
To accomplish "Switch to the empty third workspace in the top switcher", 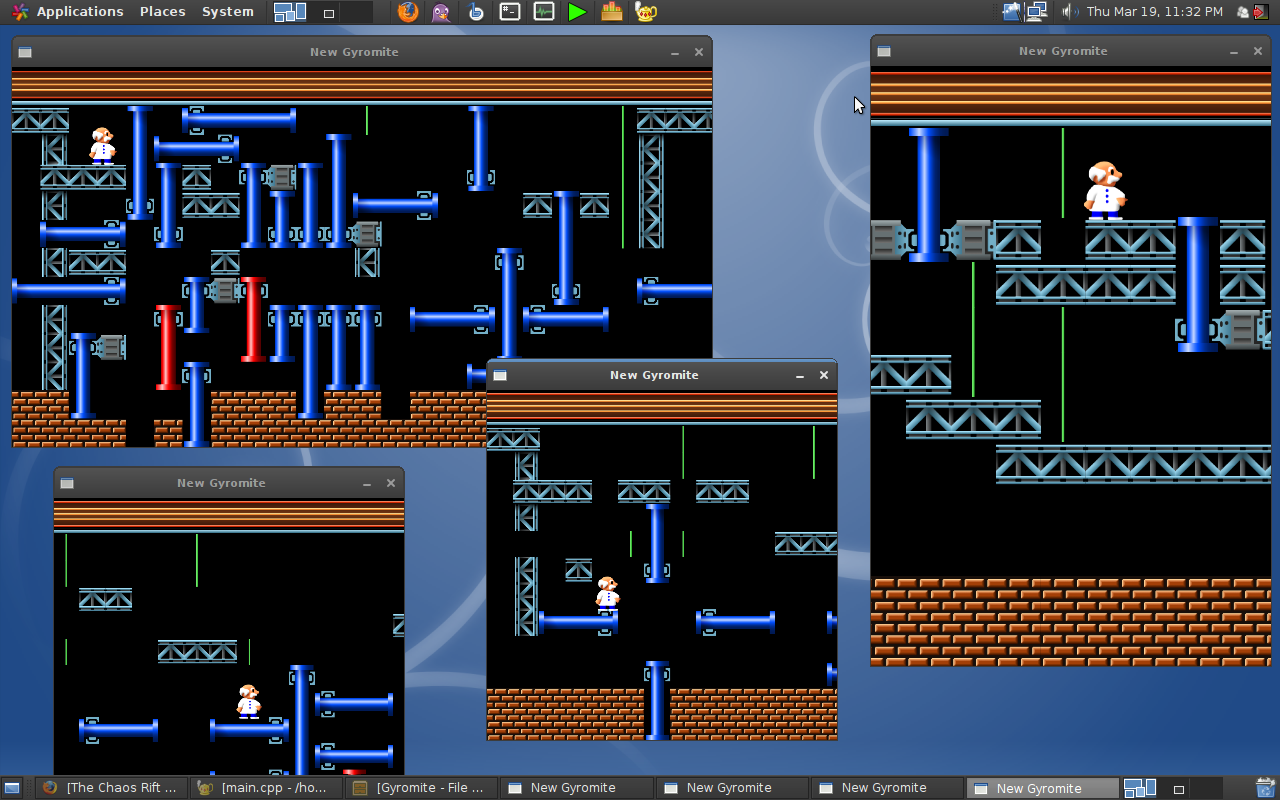I will (x=356, y=12).
